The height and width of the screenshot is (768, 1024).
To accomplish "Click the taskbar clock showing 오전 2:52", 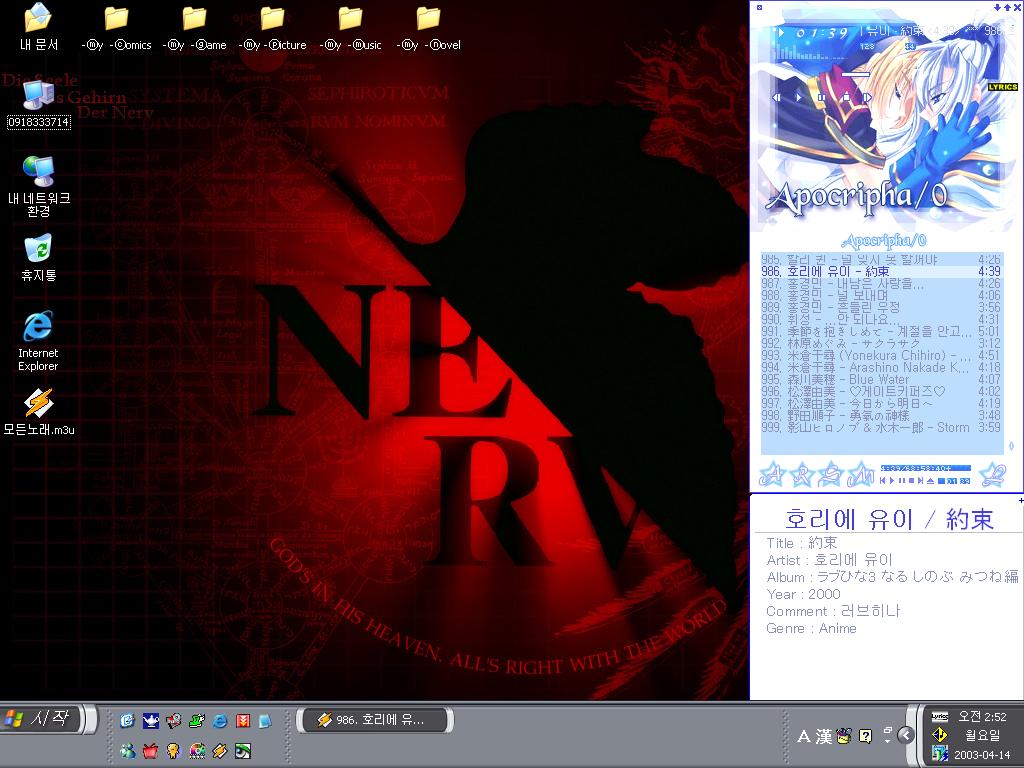I will (982, 716).
